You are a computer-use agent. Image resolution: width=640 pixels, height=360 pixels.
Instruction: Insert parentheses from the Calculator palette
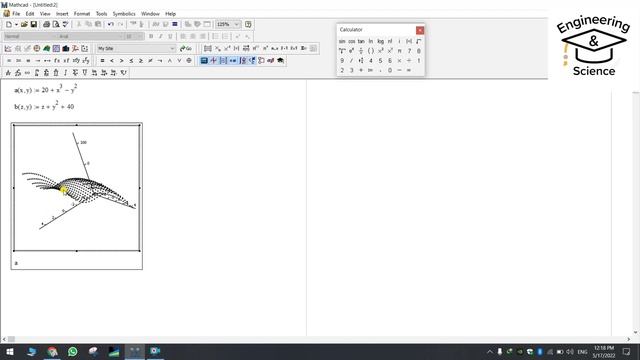click(x=371, y=51)
